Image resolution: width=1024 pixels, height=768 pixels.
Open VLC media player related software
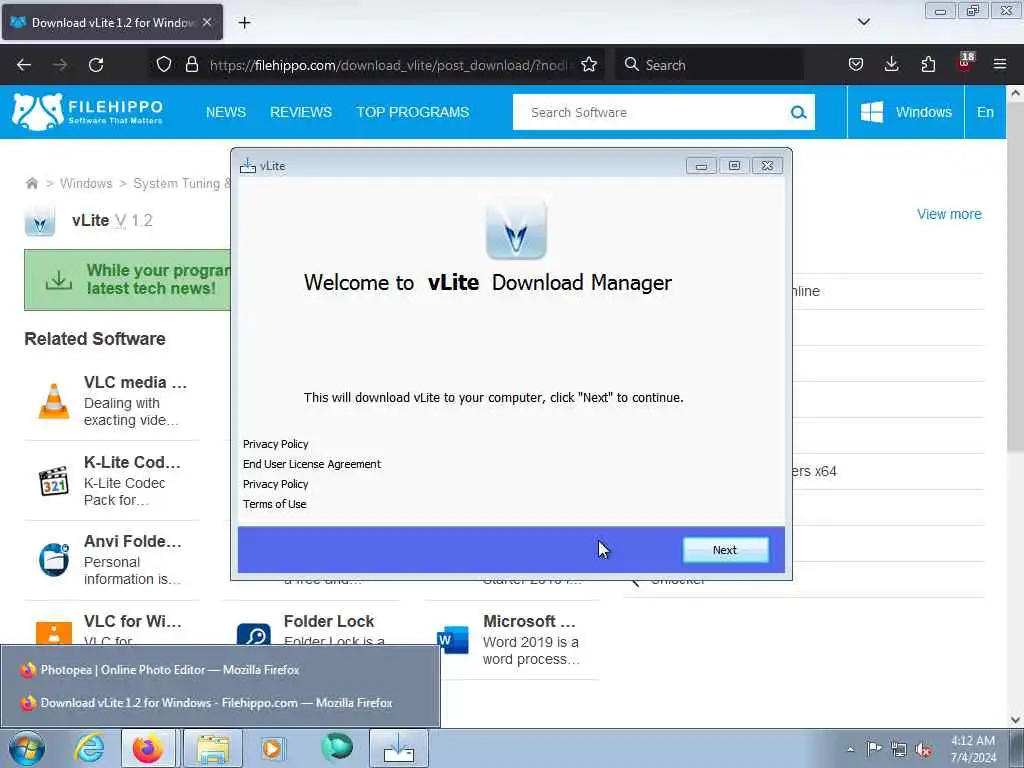pos(135,382)
